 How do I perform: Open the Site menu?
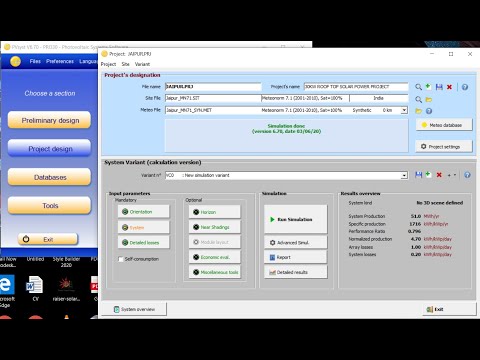[125, 64]
